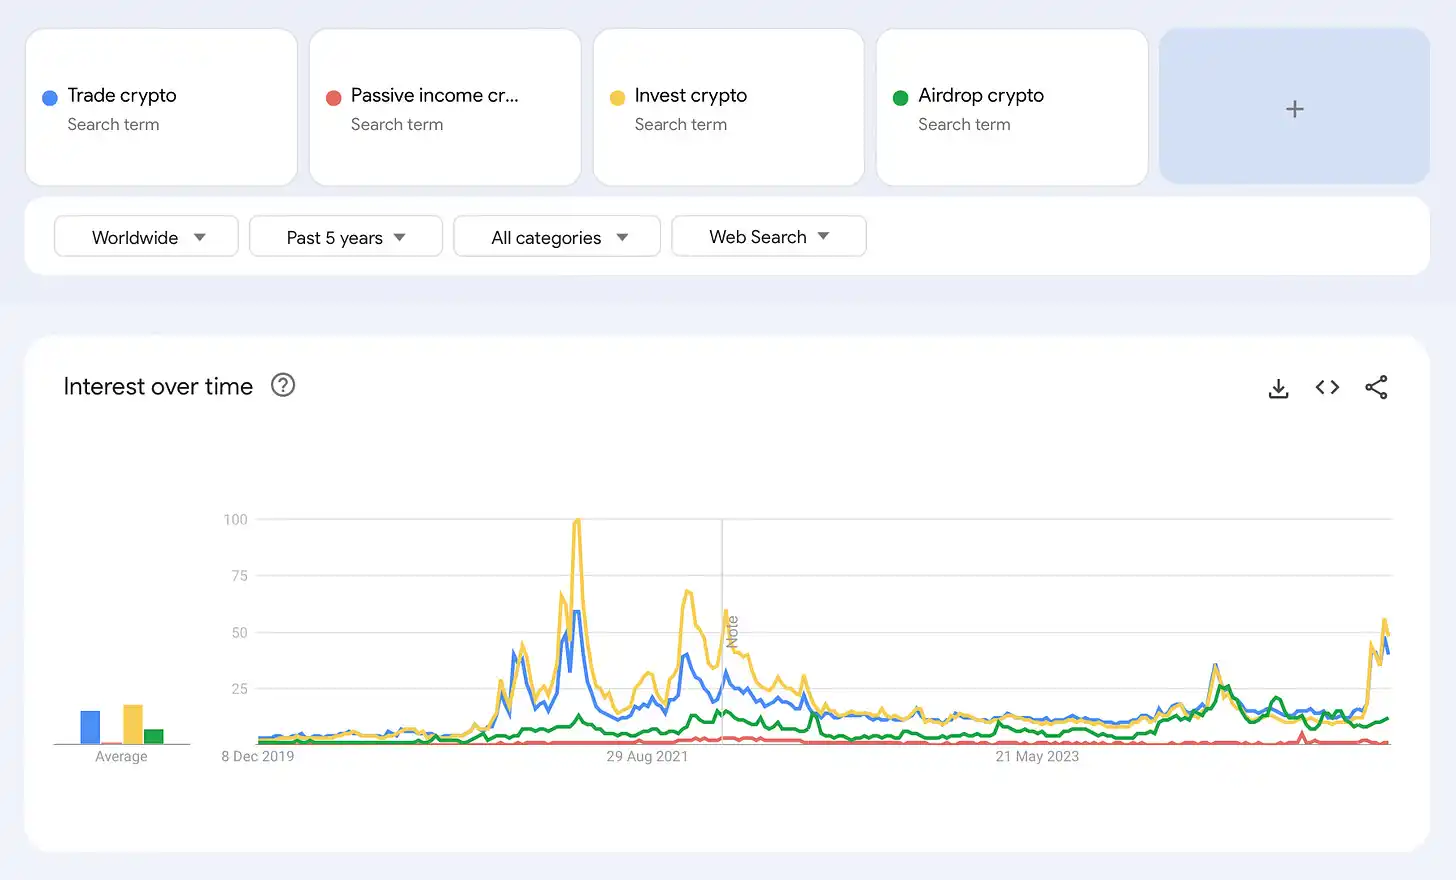Click the Note marker on the chart
The height and width of the screenshot is (880, 1456).
point(732,632)
